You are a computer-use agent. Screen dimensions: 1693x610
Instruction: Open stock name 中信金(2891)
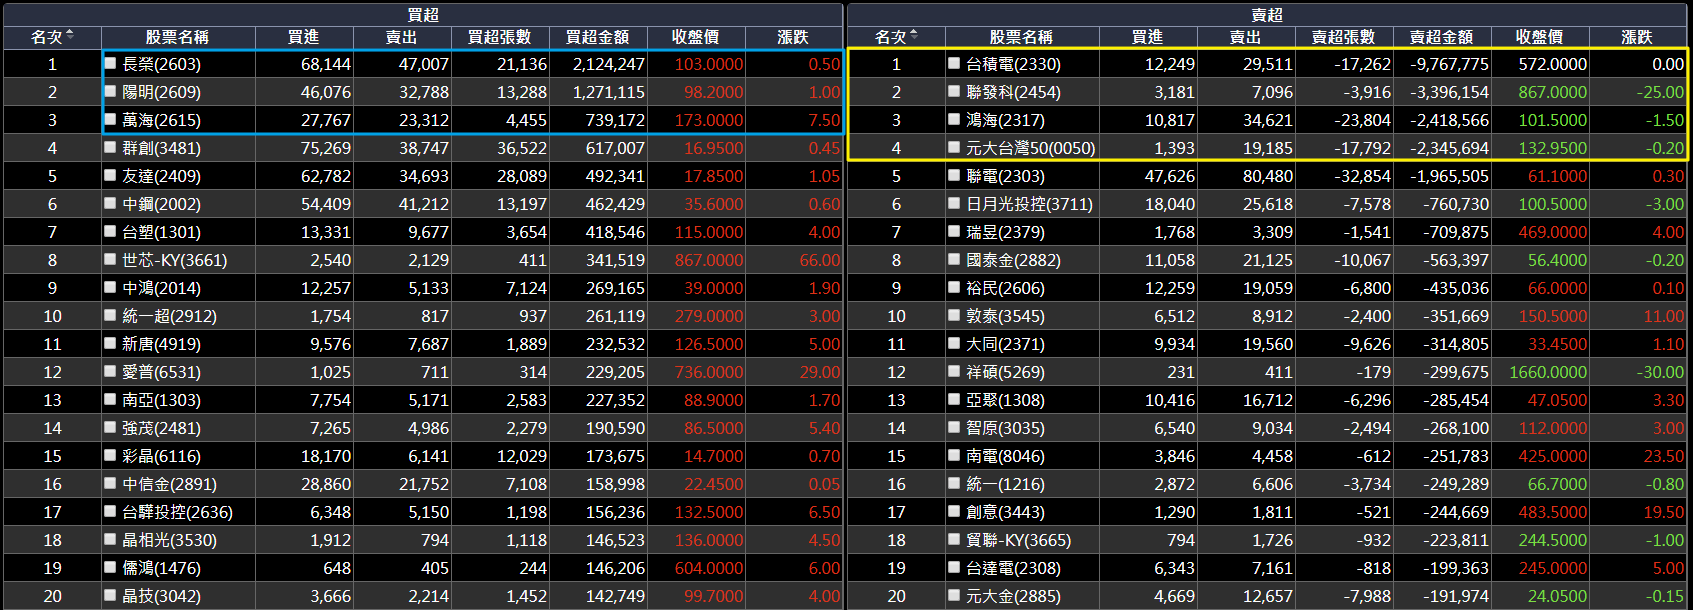pyautogui.click(x=169, y=484)
